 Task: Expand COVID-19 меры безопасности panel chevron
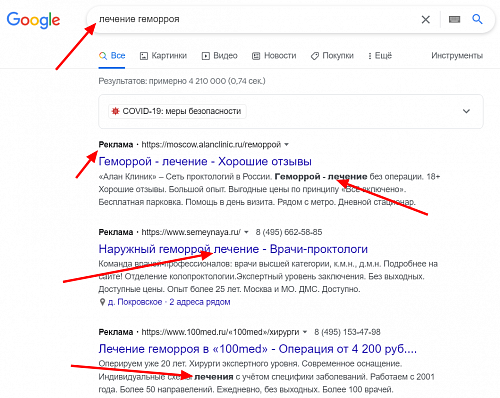[466, 111]
